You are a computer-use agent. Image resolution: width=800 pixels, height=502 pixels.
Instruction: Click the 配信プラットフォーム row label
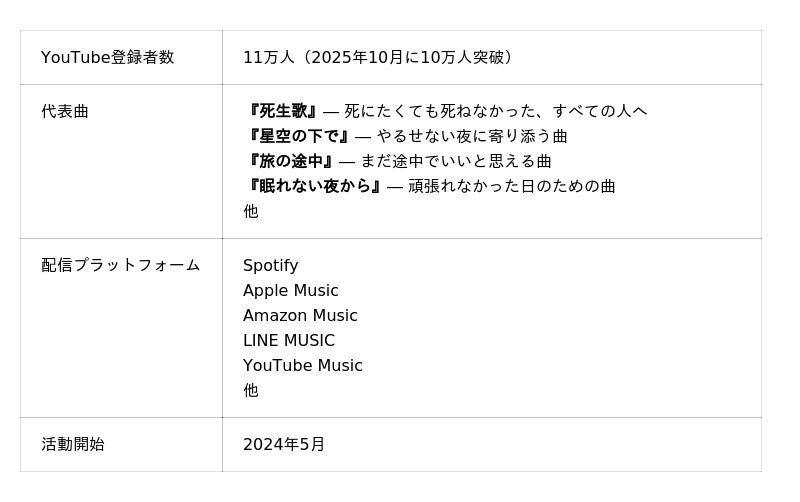click(120, 265)
